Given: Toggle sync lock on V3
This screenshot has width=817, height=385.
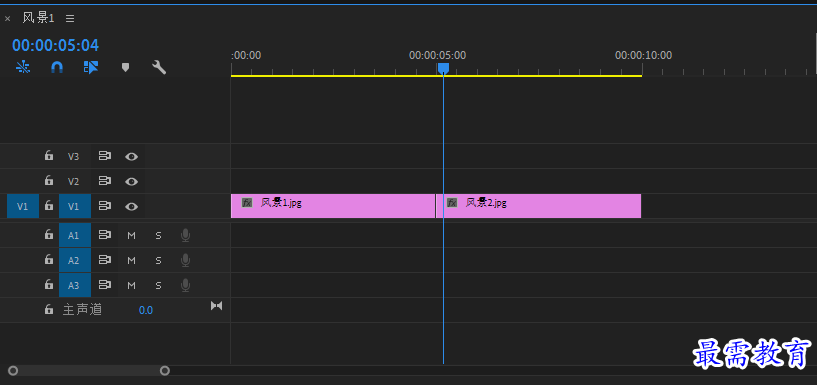Looking at the screenshot, I should pyautogui.click(x=105, y=156).
